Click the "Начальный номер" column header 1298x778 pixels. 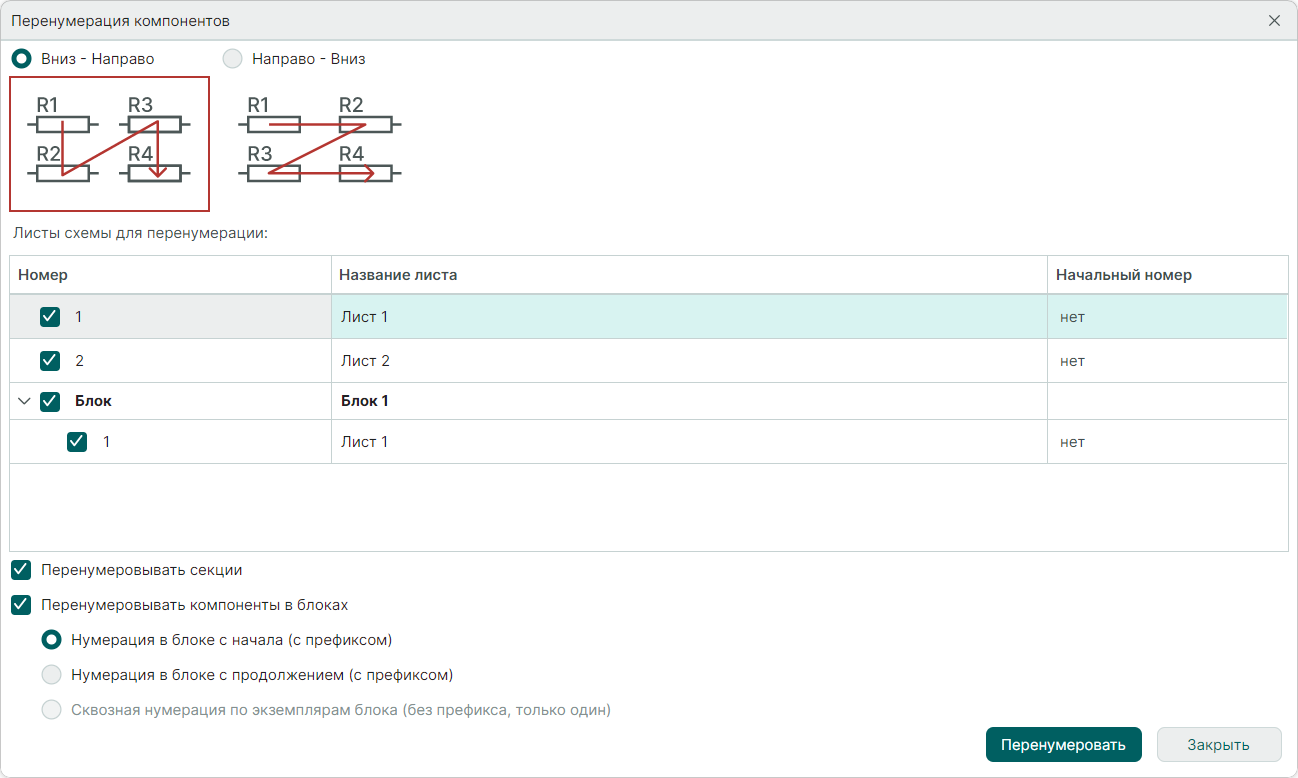1123,275
